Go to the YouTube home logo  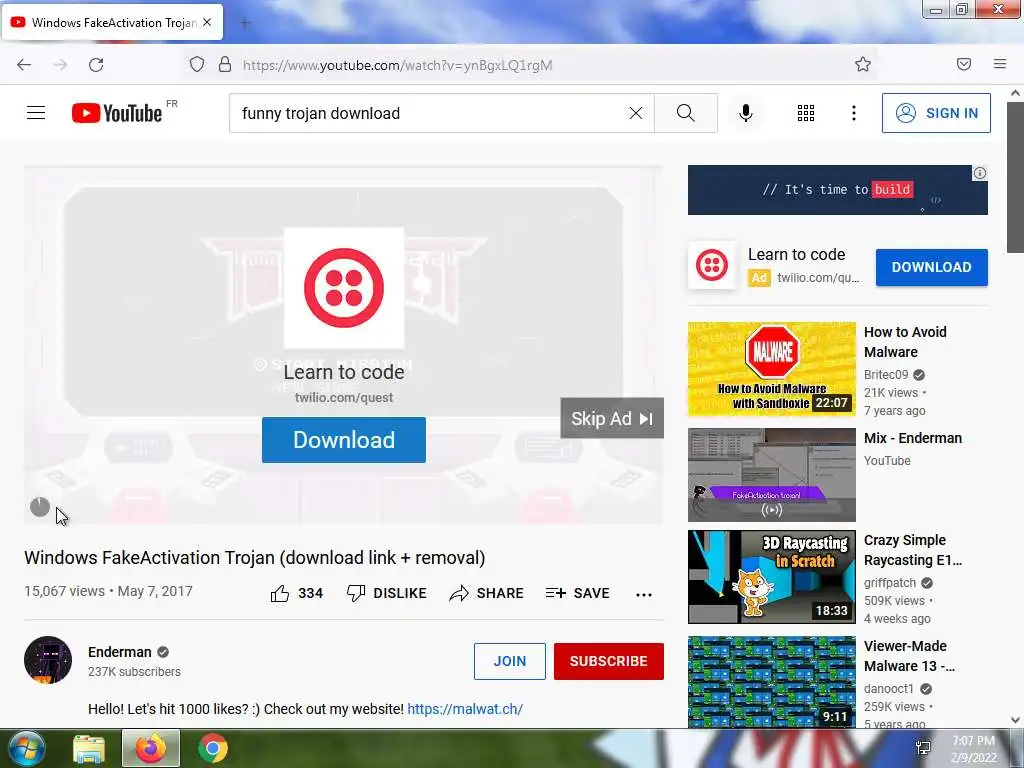117,113
